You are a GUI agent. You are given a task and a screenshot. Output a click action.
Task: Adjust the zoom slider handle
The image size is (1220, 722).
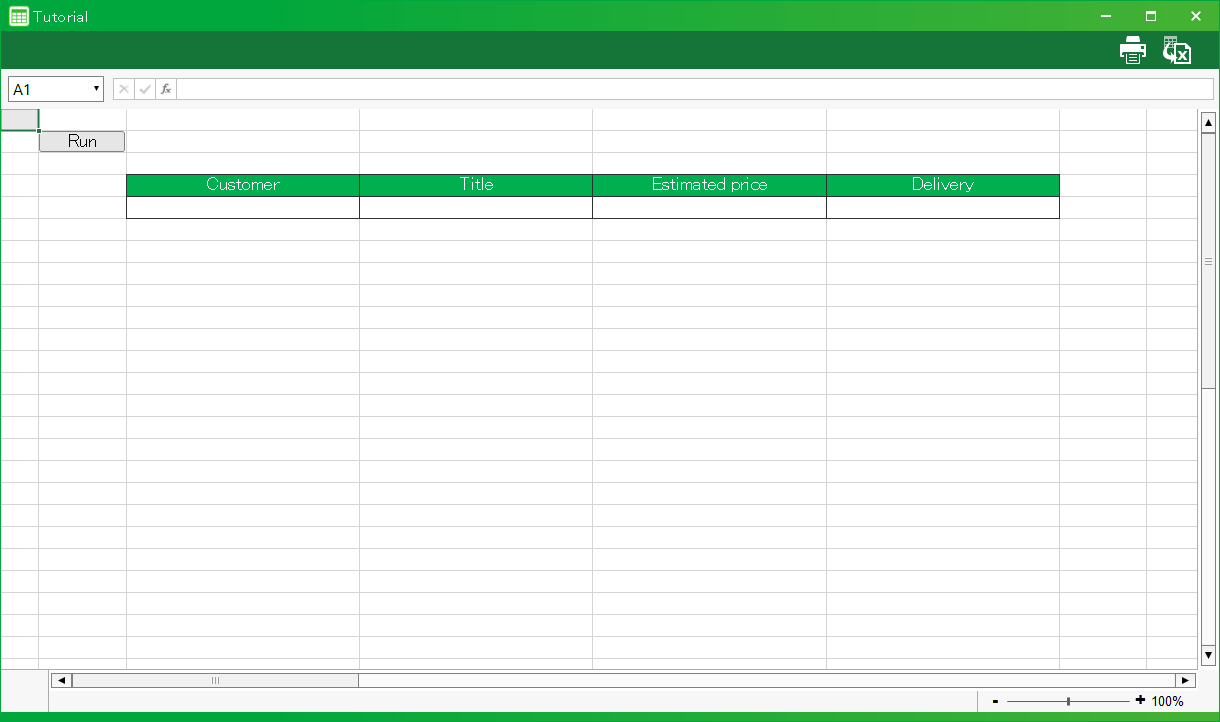1068,702
